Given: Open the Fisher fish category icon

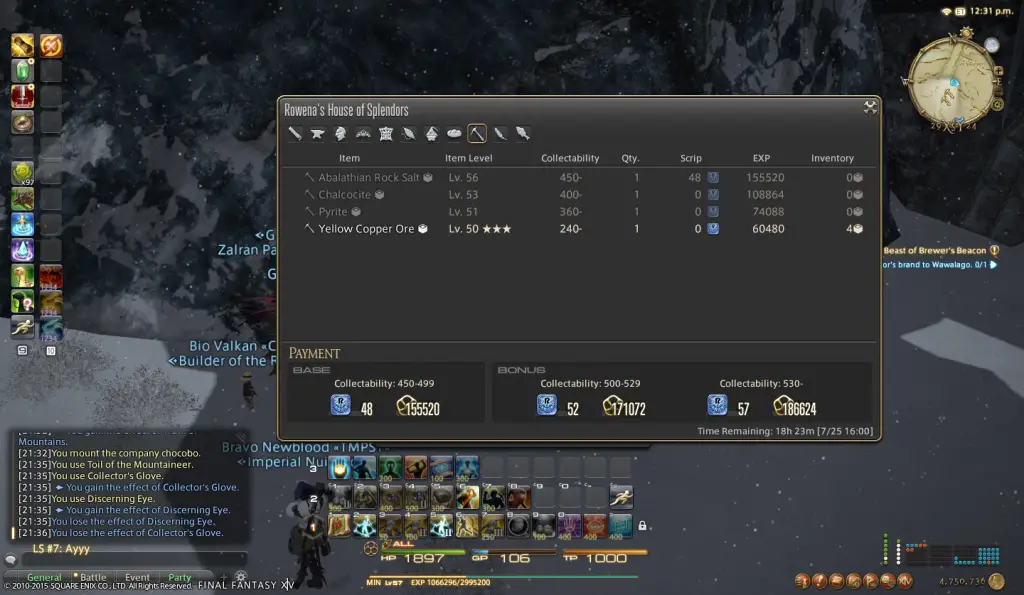Looking at the screenshot, I should point(522,133).
